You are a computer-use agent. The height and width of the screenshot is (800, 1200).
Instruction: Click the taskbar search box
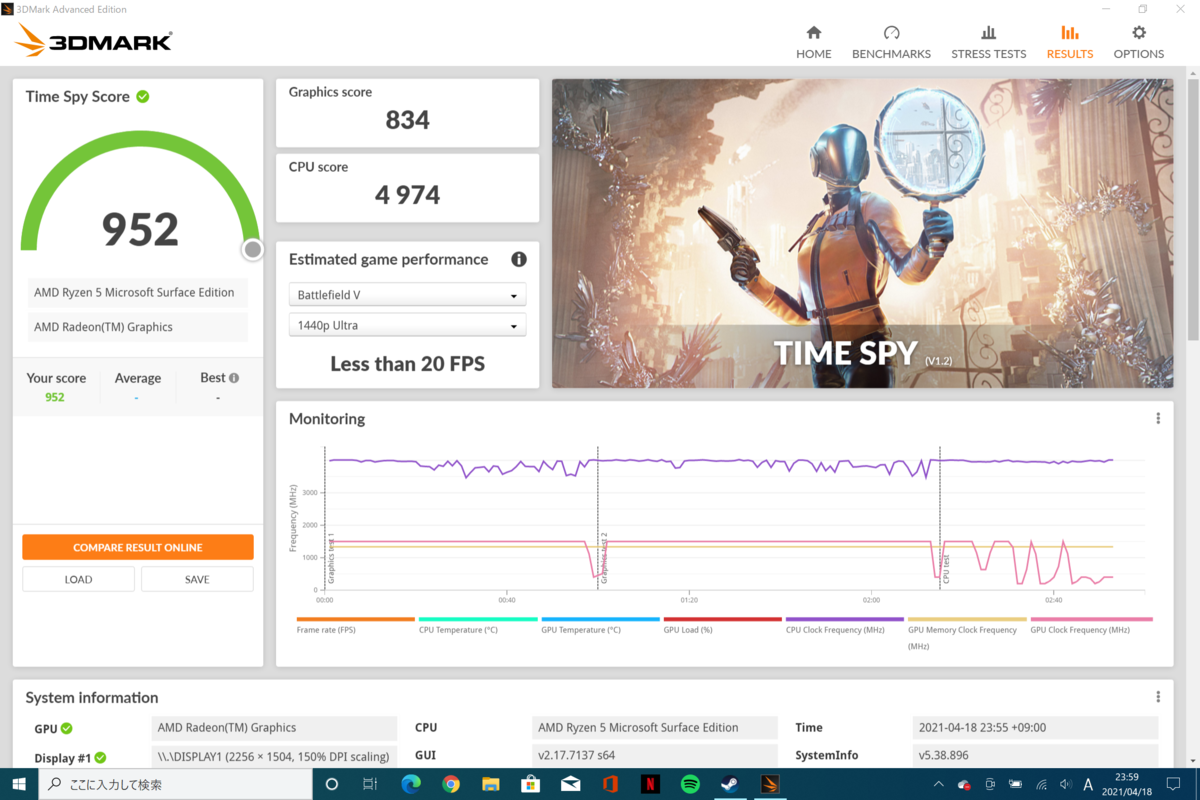176,785
